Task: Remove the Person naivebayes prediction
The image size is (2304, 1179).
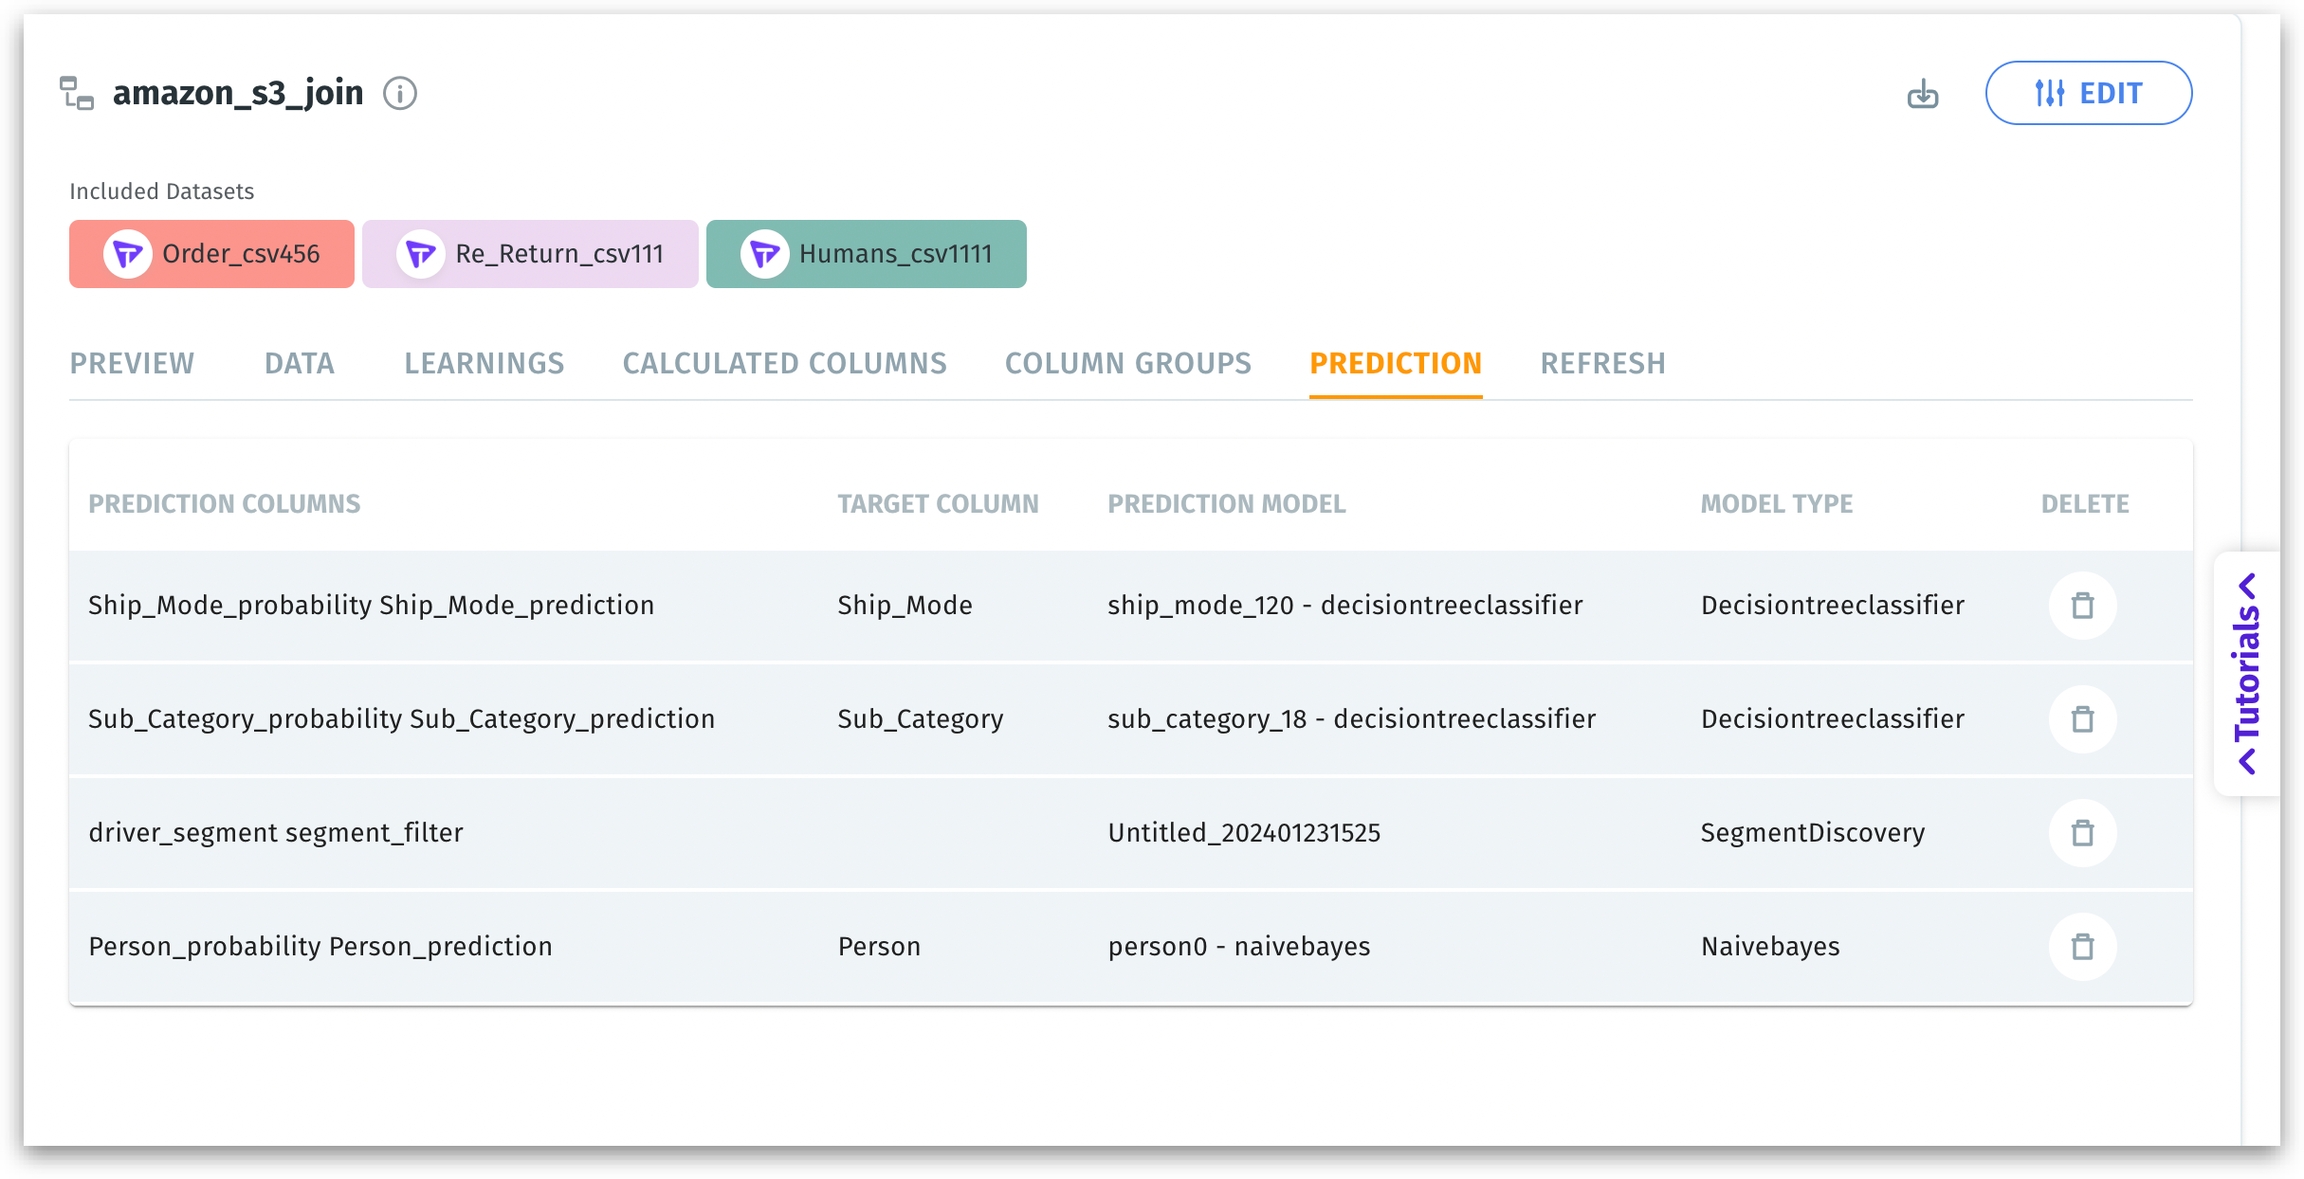Action: coord(2082,946)
